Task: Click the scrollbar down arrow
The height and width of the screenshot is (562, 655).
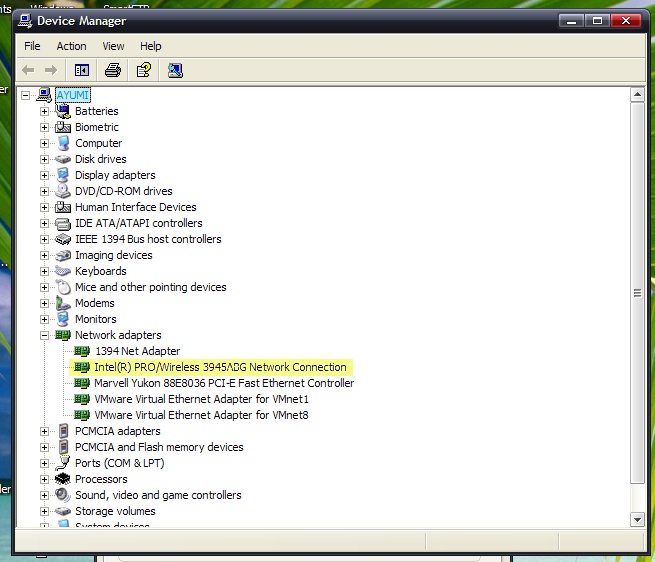Action: (x=637, y=519)
